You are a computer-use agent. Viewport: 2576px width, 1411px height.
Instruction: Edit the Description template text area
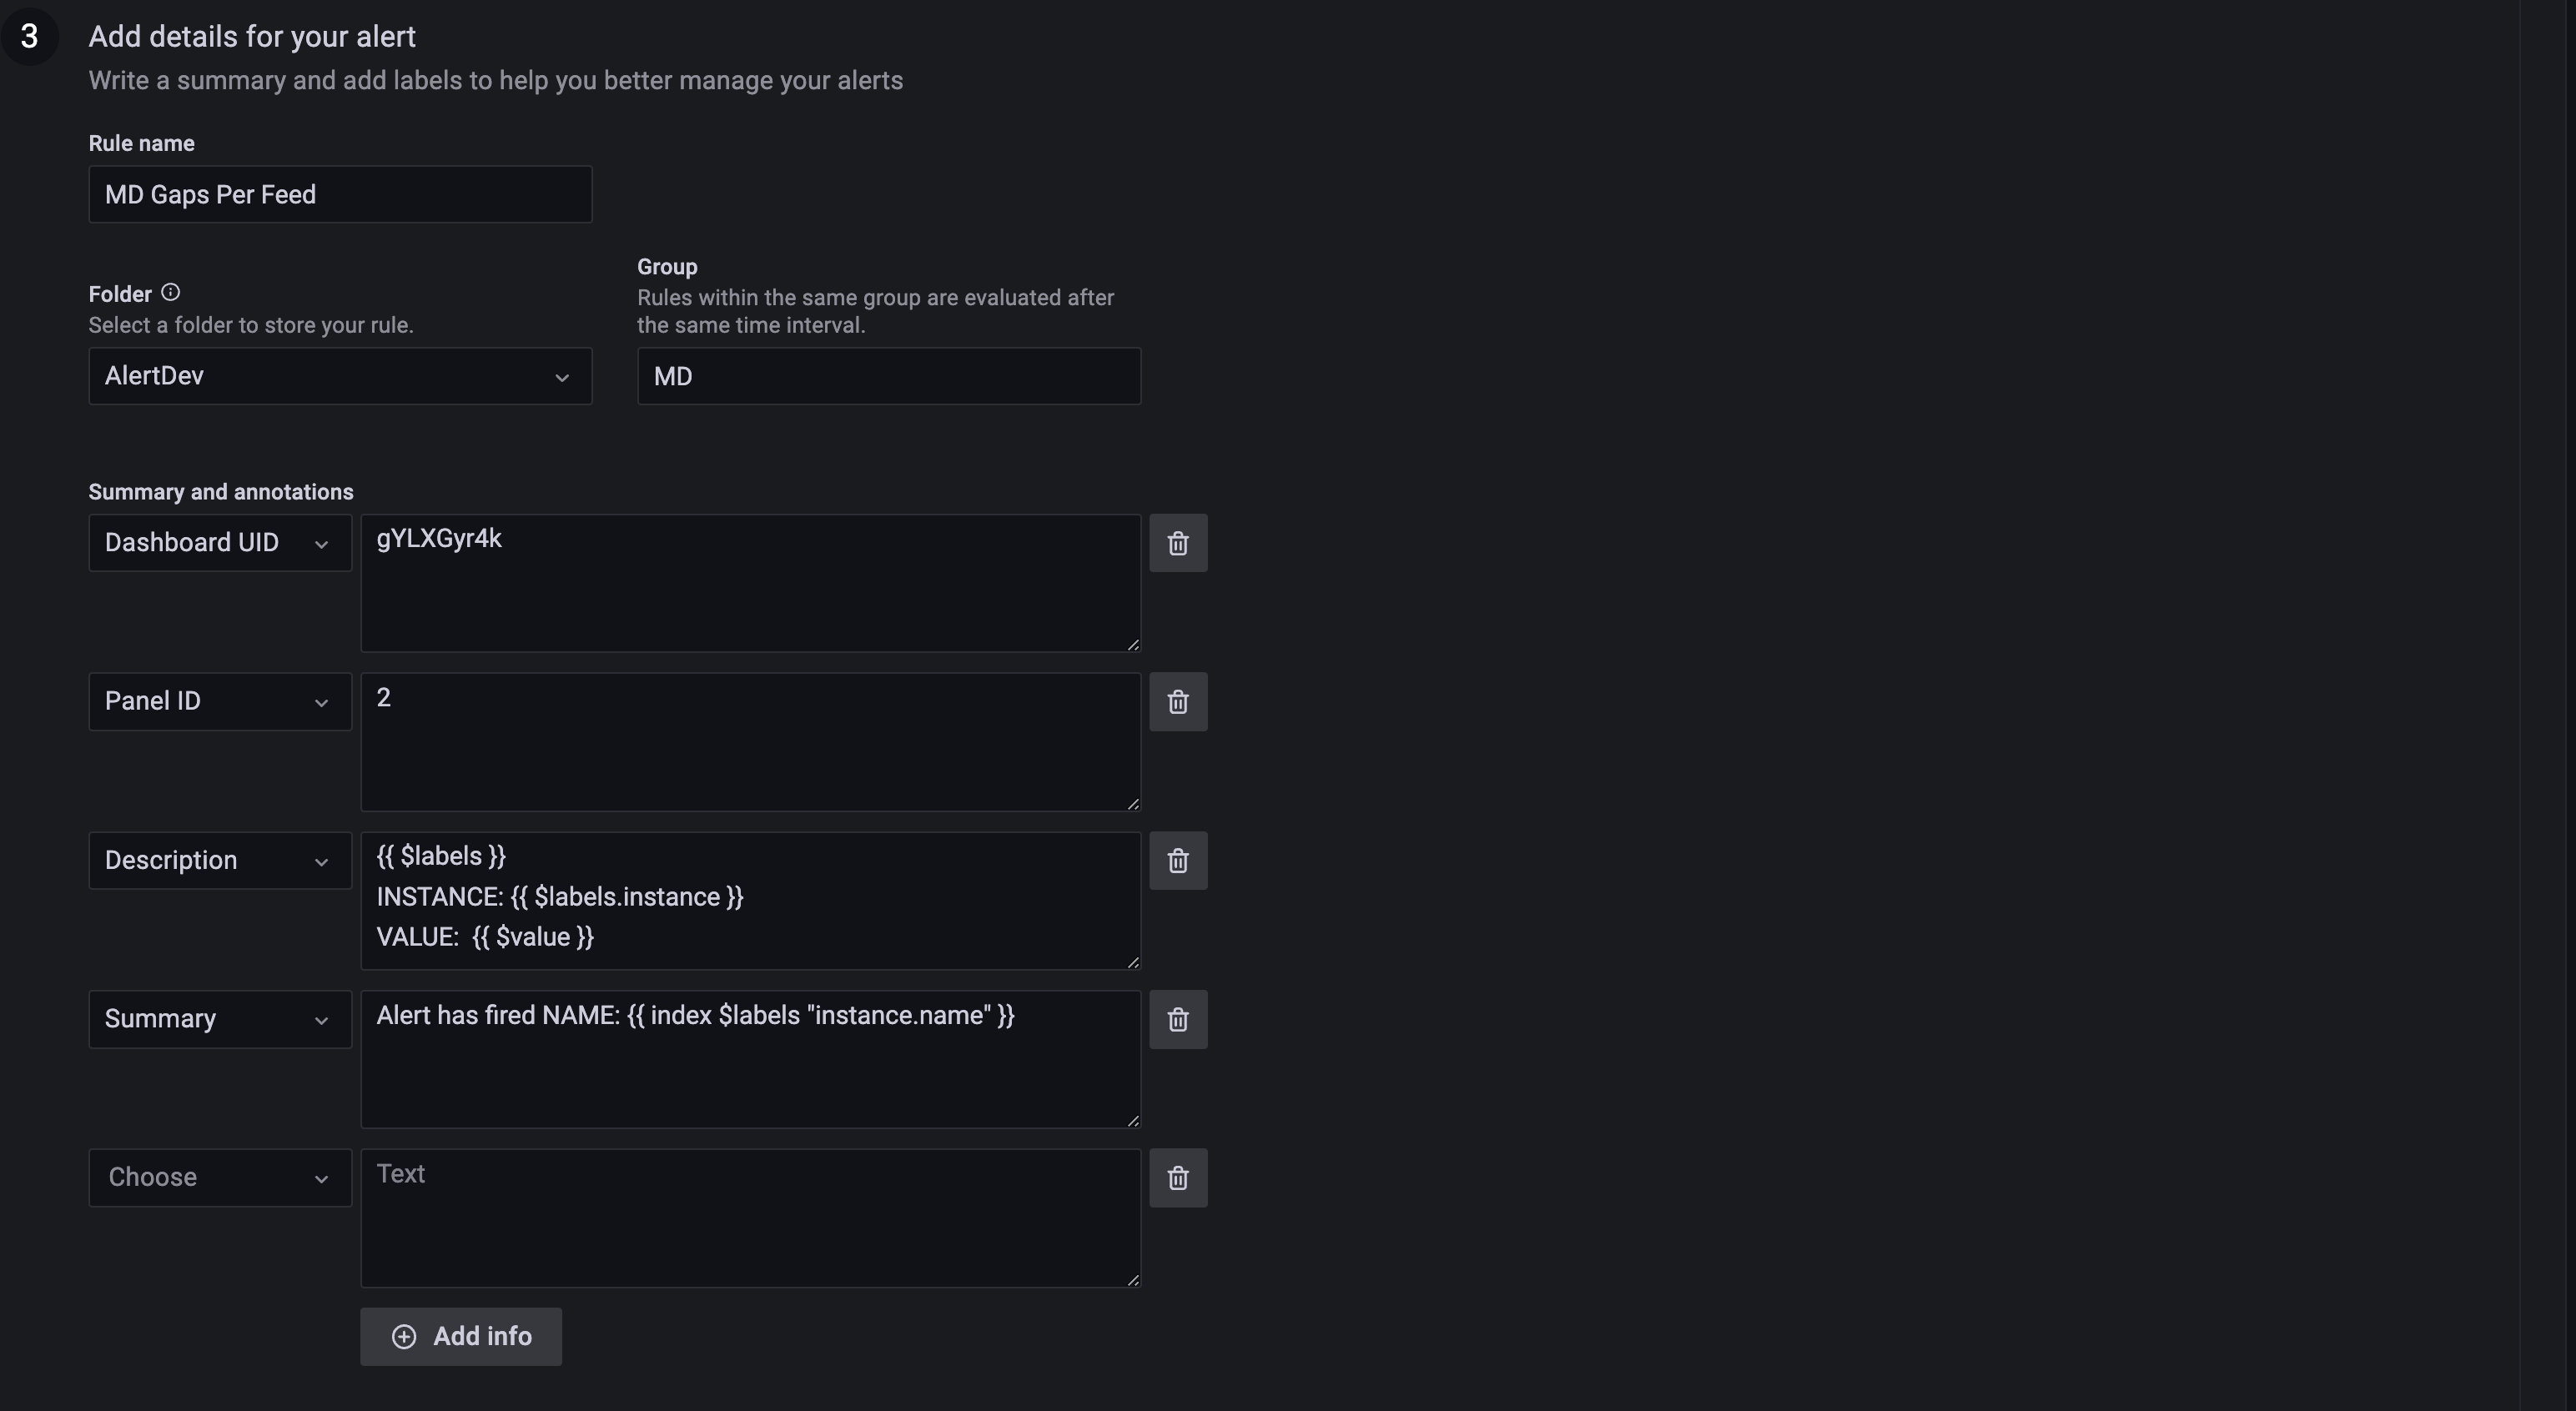click(x=750, y=901)
